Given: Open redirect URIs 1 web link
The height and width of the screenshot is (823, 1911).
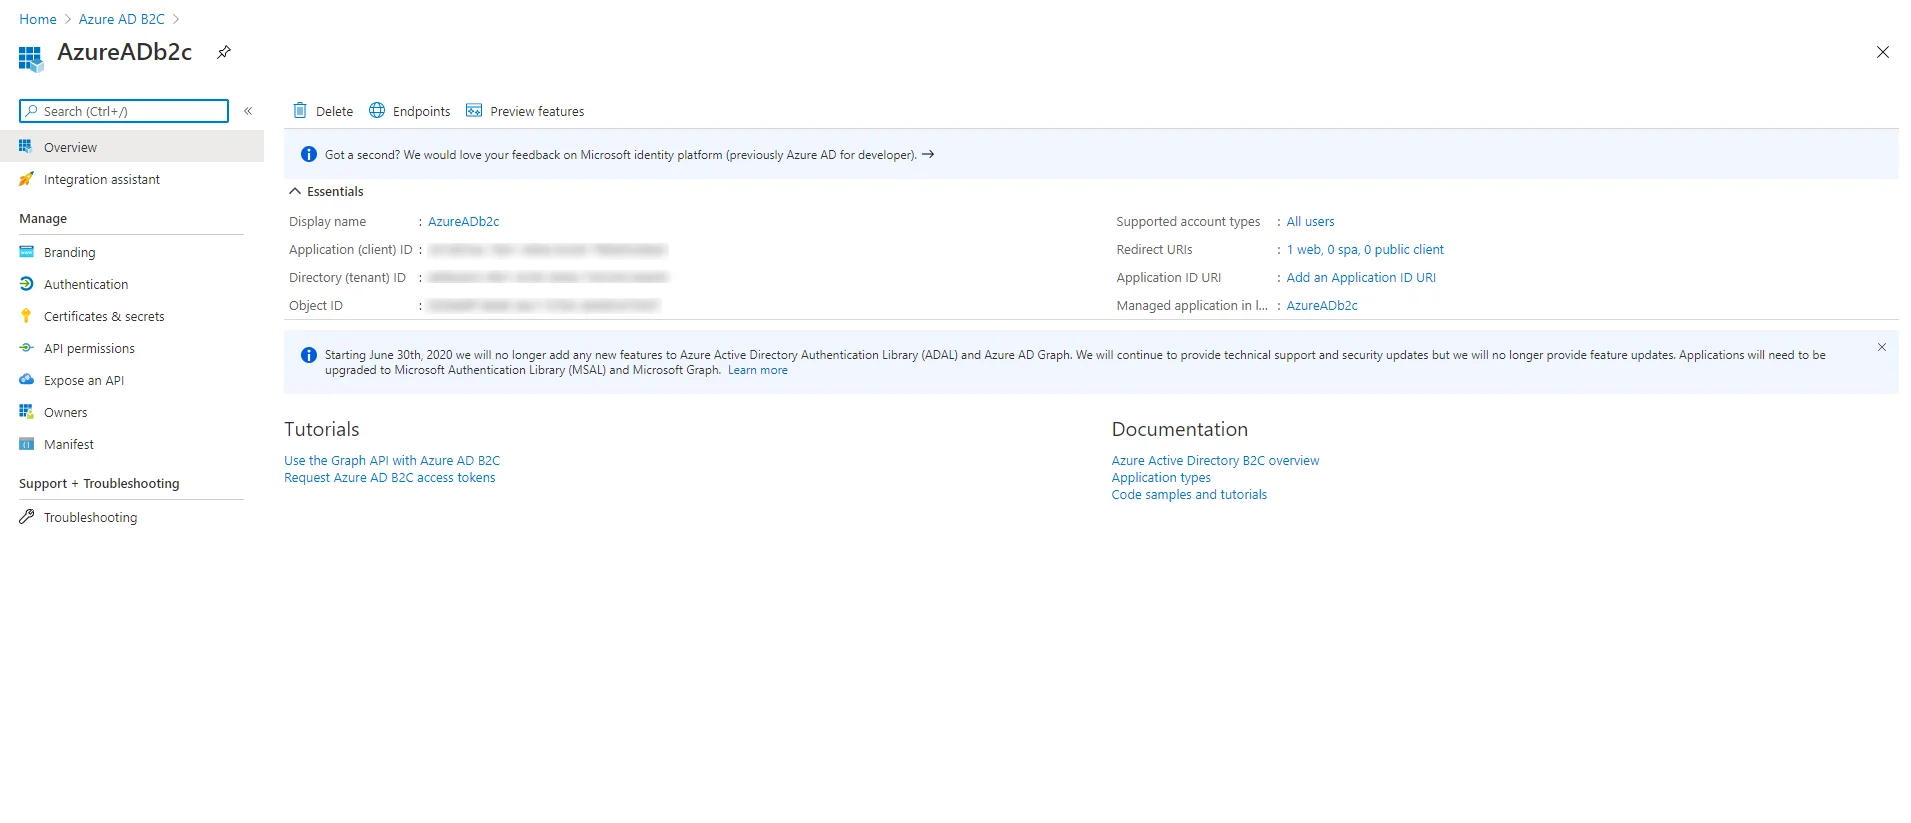Looking at the screenshot, I should click(x=1365, y=250).
